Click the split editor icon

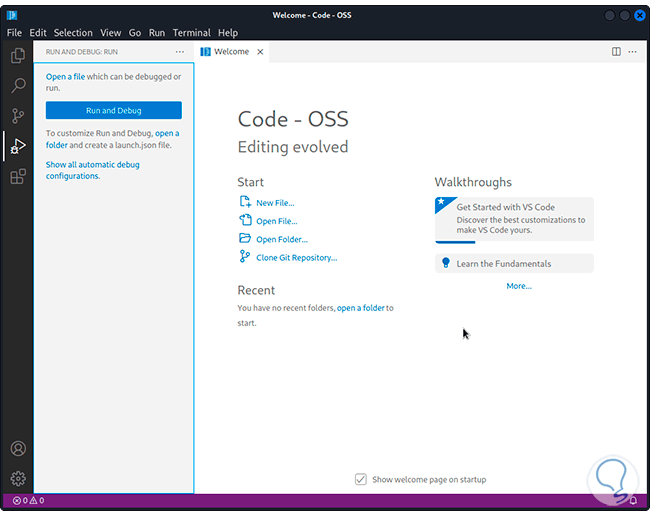coord(616,51)
